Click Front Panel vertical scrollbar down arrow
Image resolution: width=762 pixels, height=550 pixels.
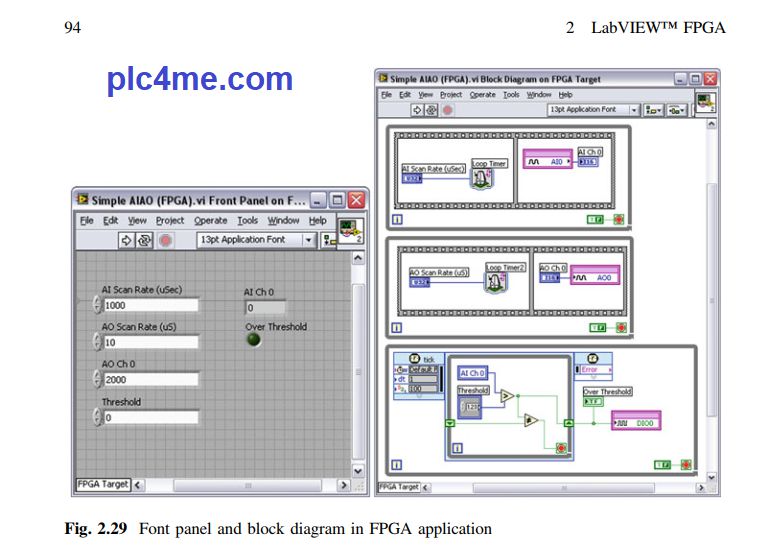tap(359, 470)
